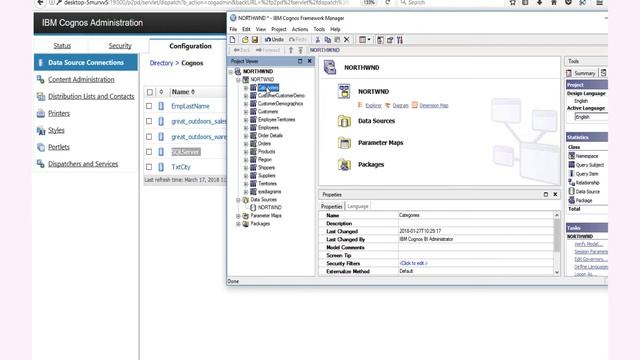
Task: Open the File menu in Framework Manager
Action: pos(233,29)
